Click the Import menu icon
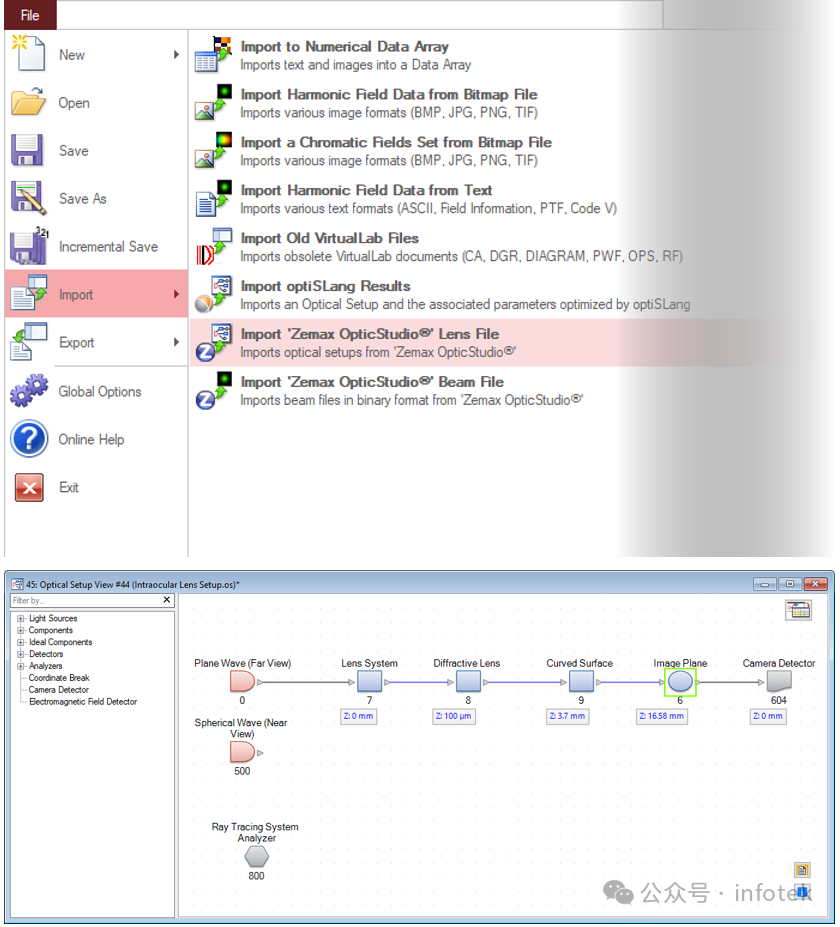This screenshot has height=927, width=840. tap(29, 293)
